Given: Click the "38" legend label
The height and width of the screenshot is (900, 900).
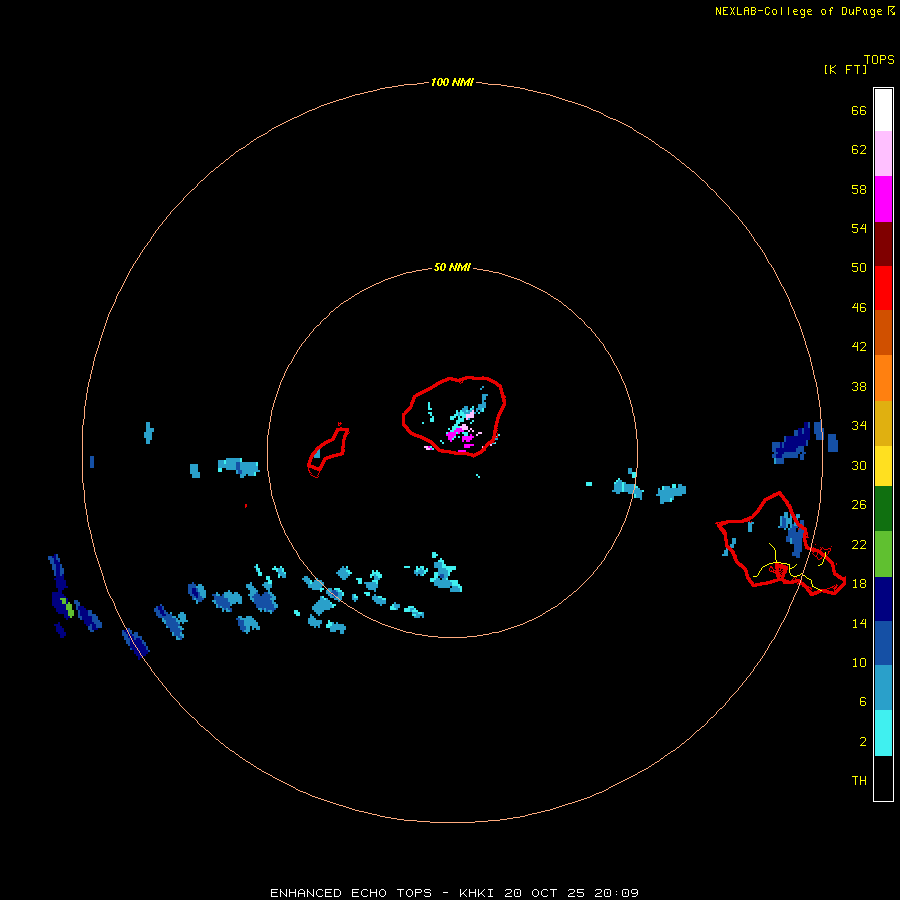Looking at the screenshot, I should click(859, 386).
